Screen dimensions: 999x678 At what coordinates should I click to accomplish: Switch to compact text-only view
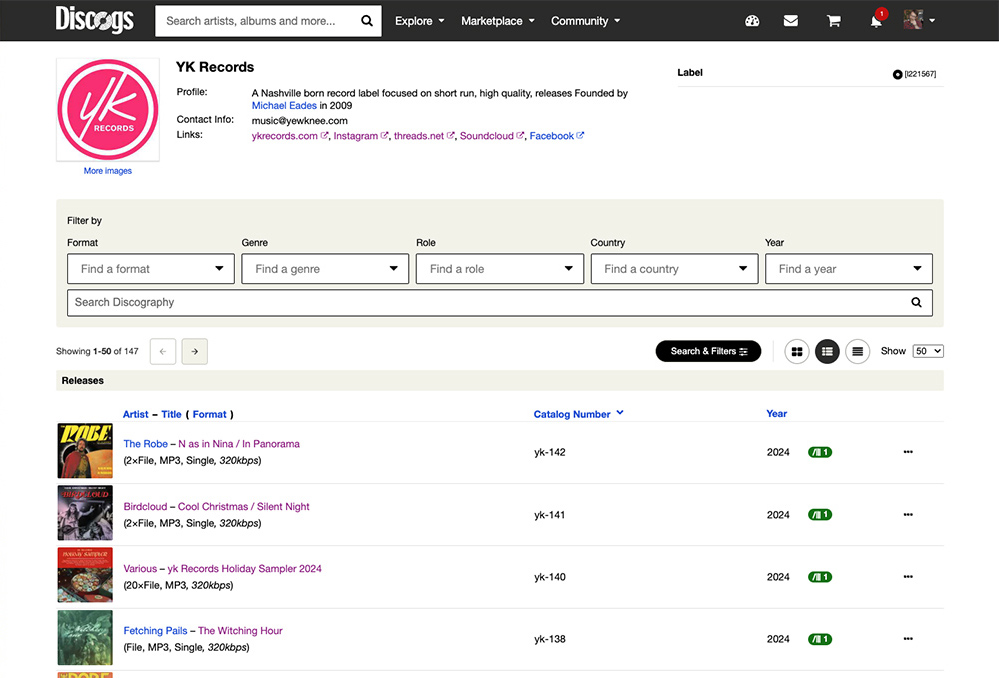click(x=858, y=351)
